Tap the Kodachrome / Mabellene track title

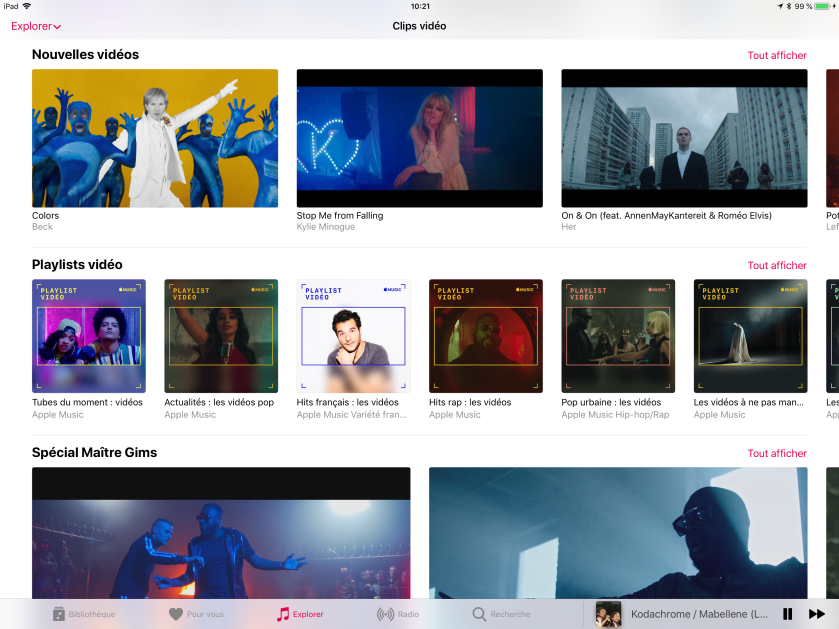point(699,614)
